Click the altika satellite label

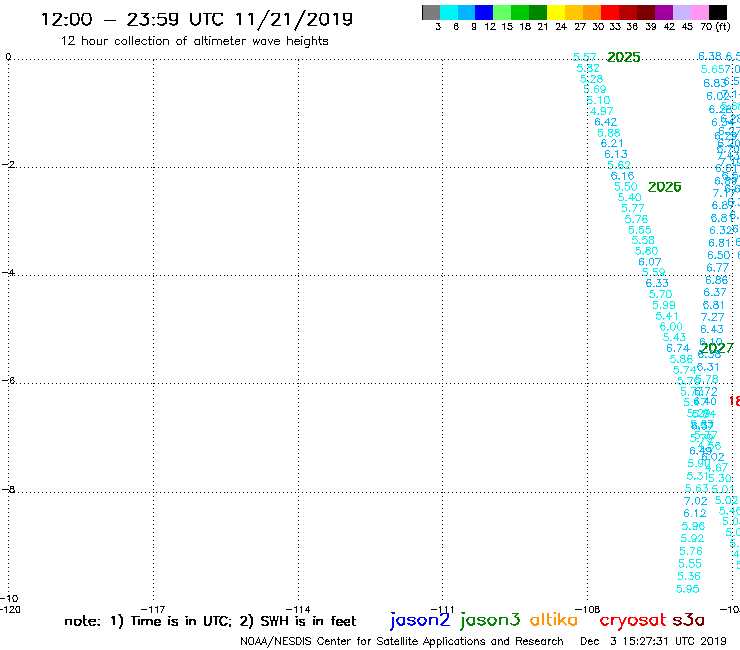[x=554, y=619]
